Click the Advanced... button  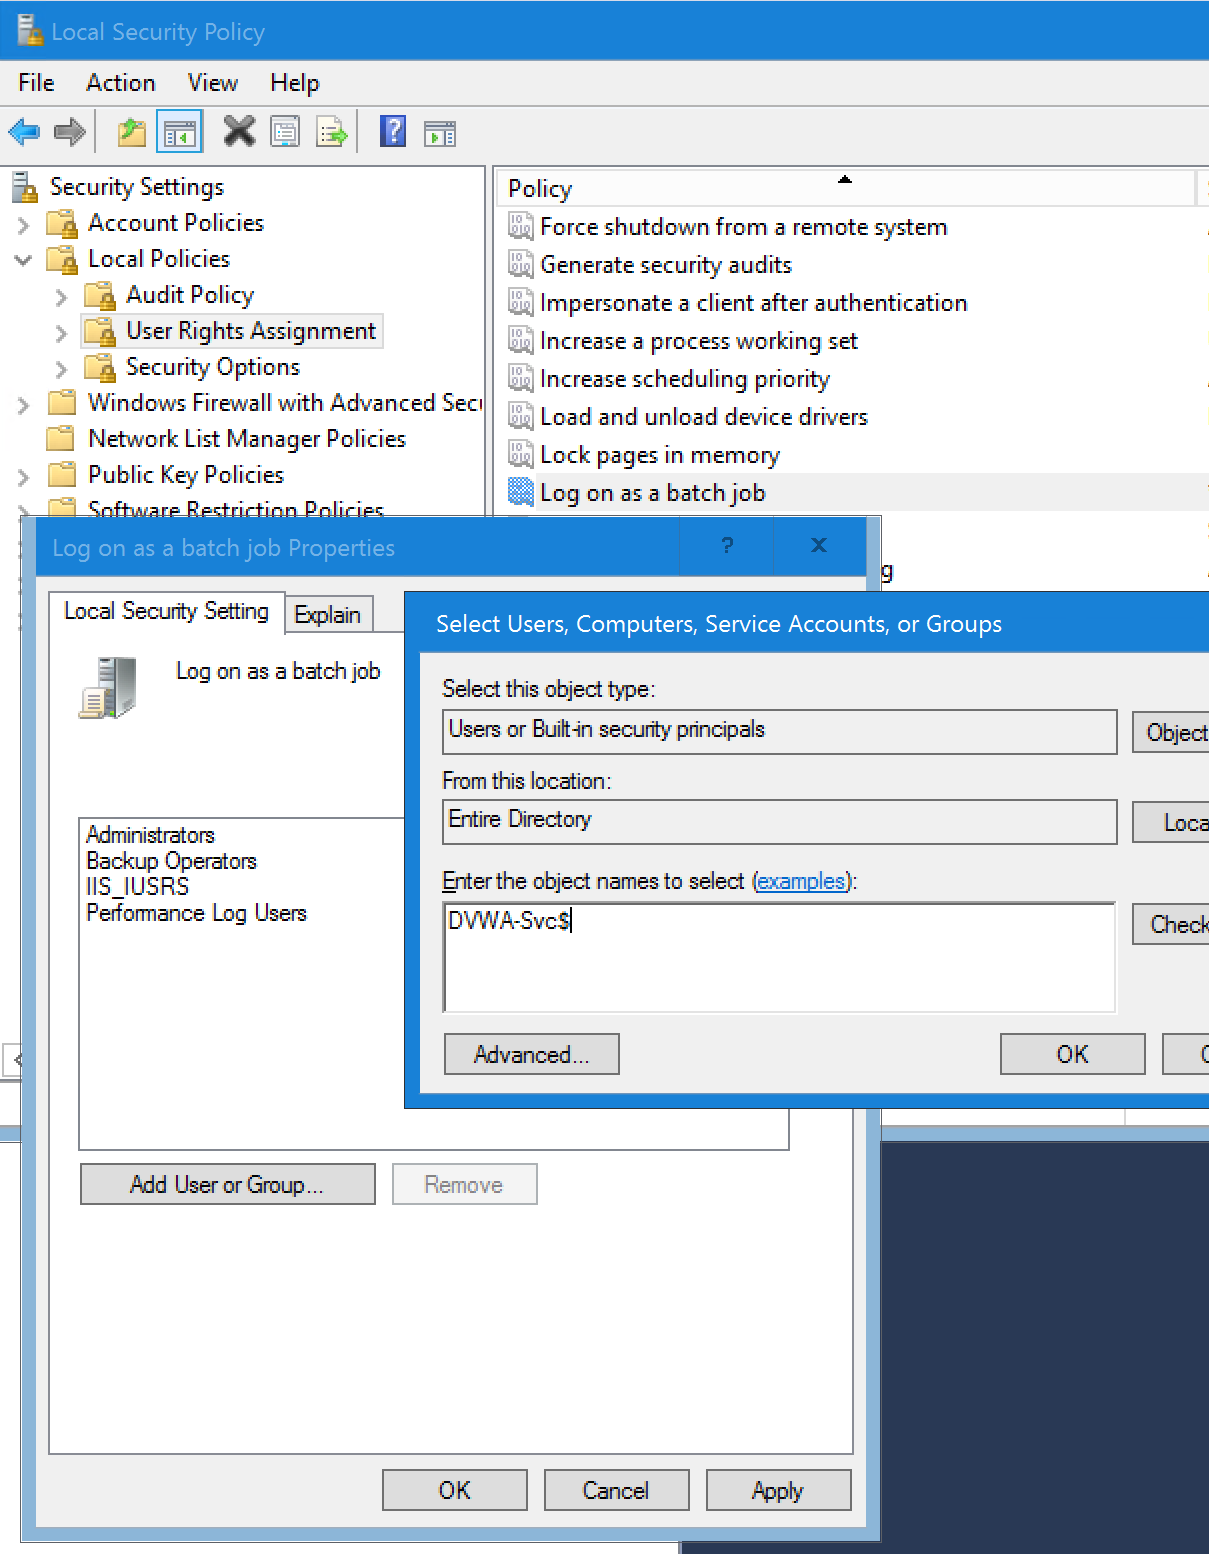coord(531,1054)
